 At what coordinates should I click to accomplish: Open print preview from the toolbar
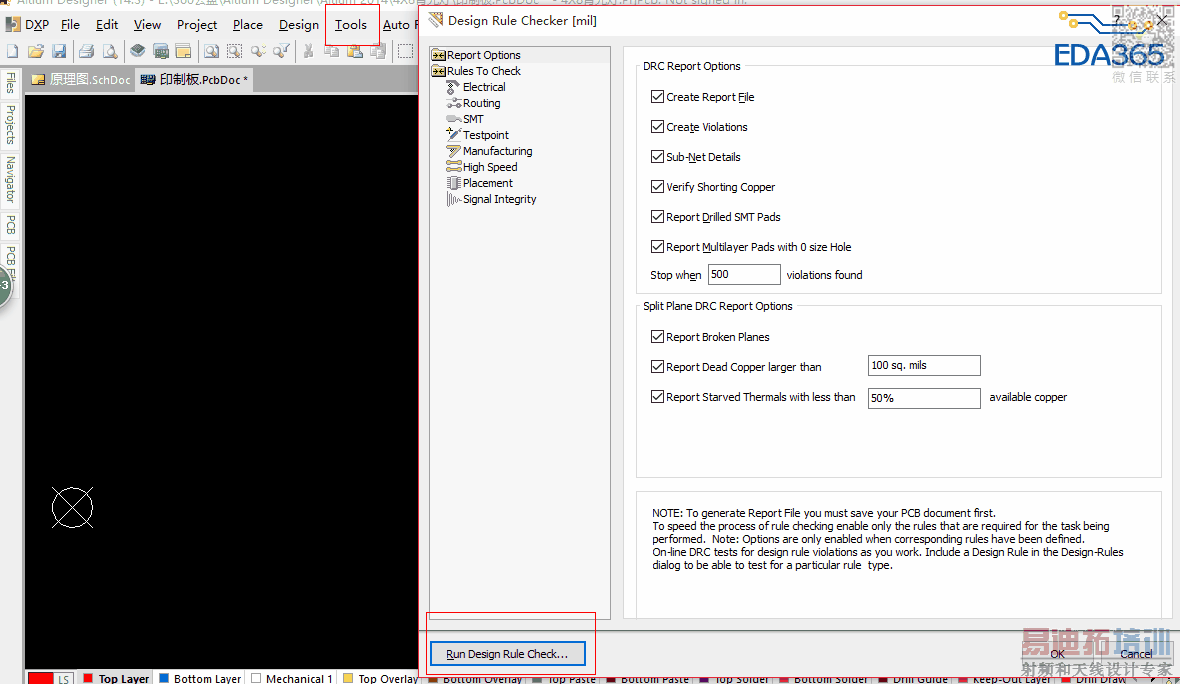[x=110, y=51]
